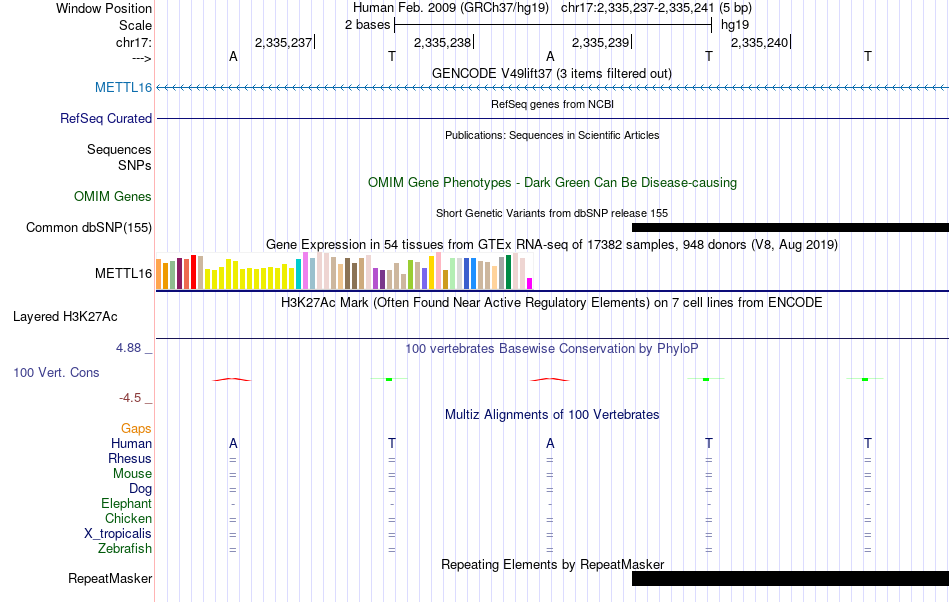Click the 100 Vert. Cons label

56,372
